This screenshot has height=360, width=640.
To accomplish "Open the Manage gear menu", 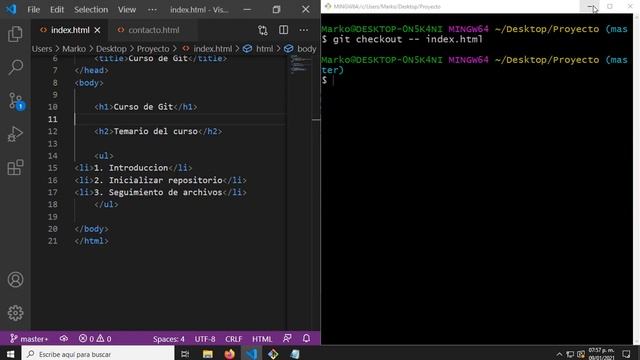I will 16,313.
